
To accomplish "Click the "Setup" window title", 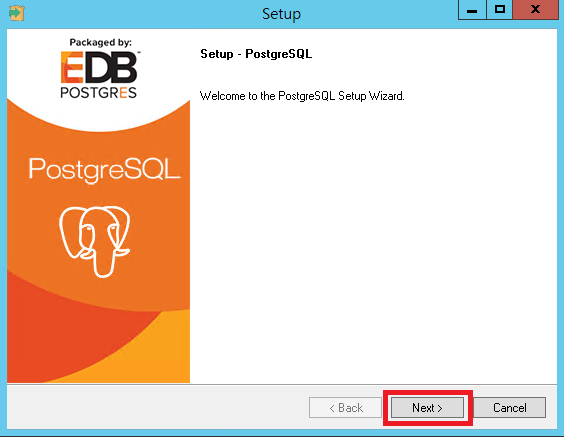I will click(281, 14).
